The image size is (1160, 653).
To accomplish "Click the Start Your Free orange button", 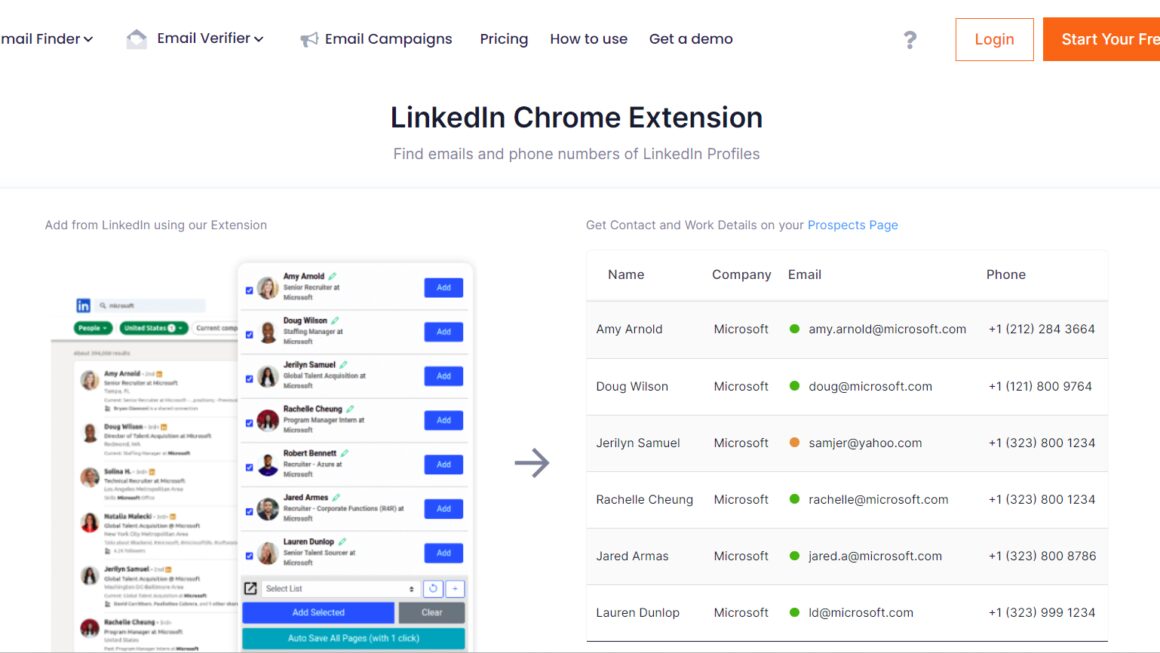I will pyautogui.click(x=1102, y=39).
